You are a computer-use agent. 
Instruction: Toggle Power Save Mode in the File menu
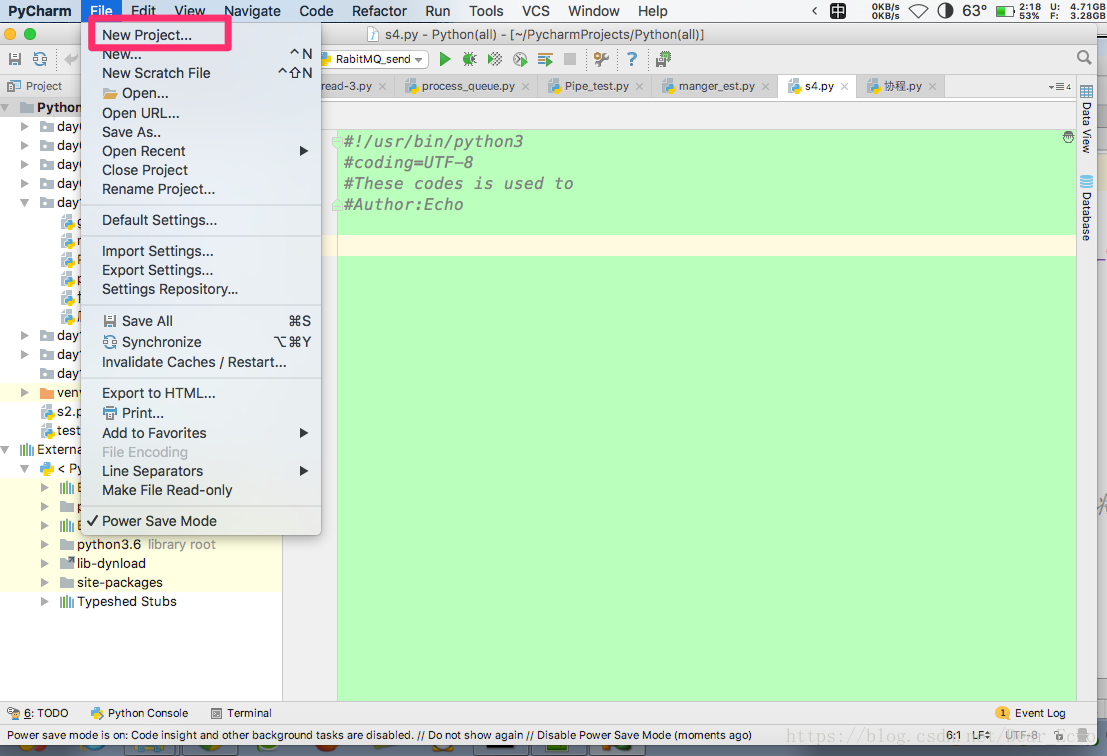[x=201, y=521]
